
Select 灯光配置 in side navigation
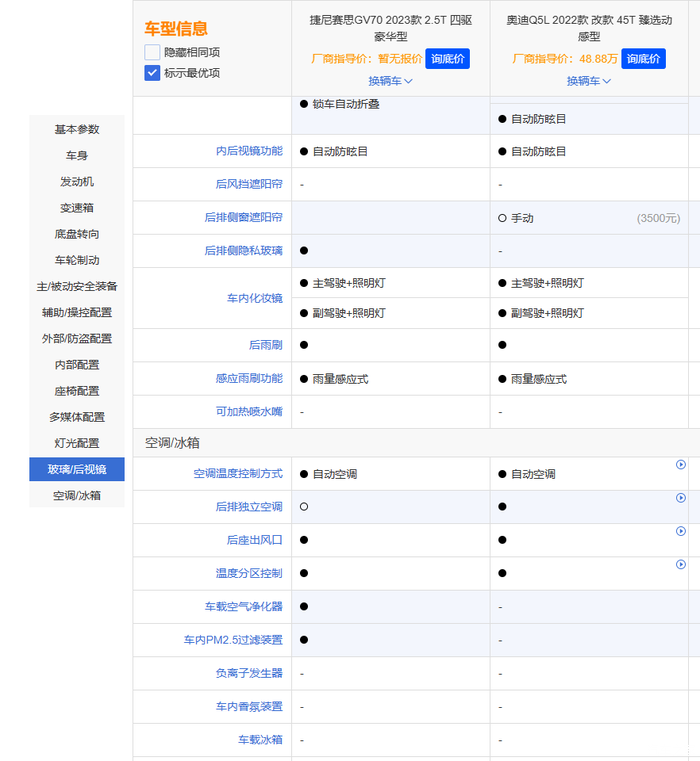[77, 443]
